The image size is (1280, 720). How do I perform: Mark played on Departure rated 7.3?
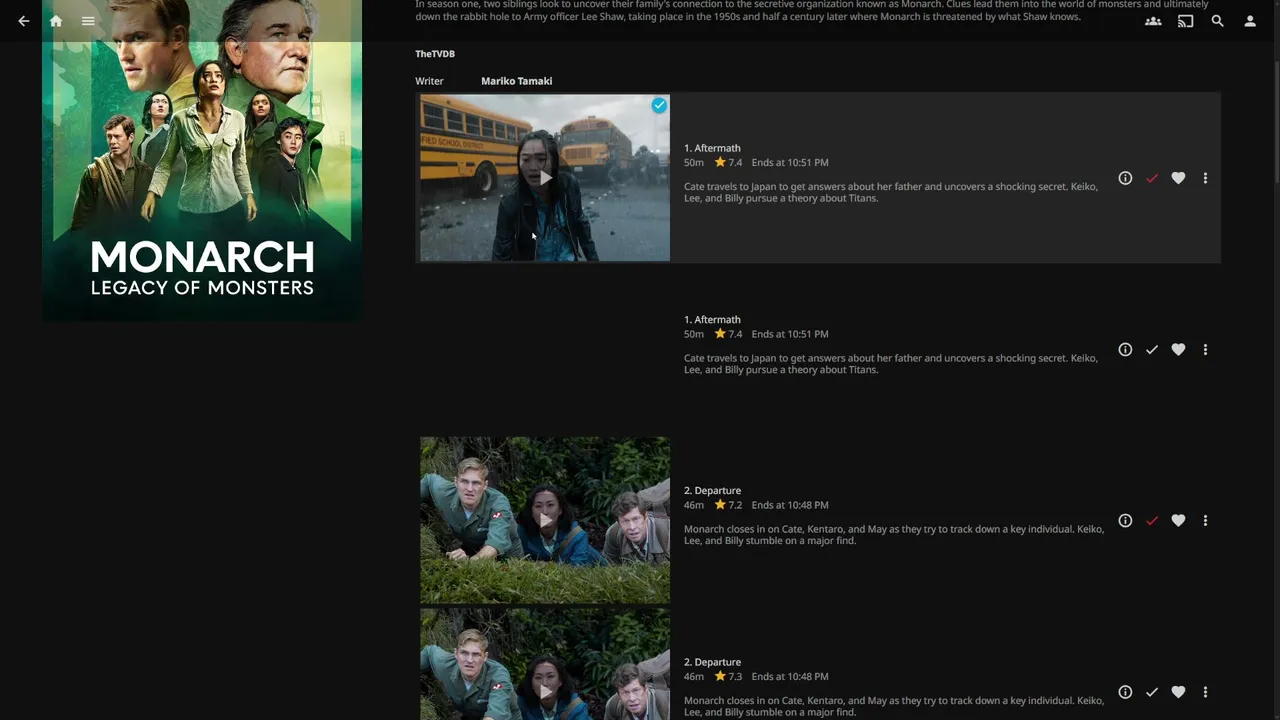coord(1152,692)
